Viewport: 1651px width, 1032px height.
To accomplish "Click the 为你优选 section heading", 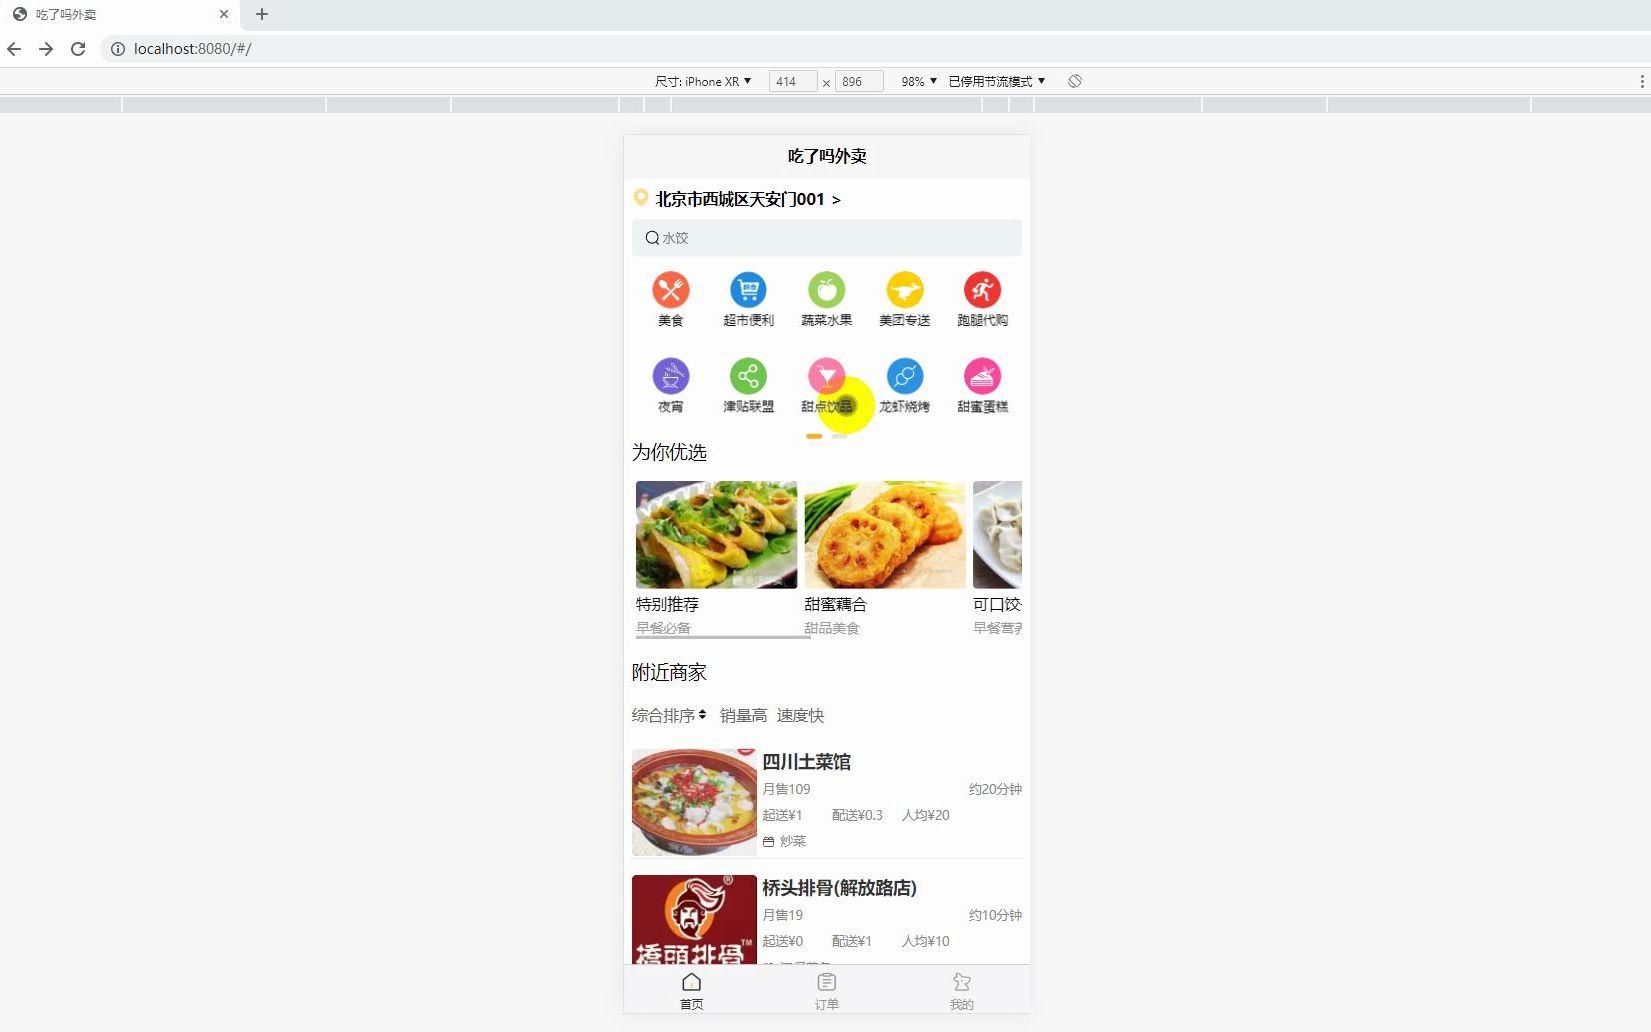I will 669,452.
